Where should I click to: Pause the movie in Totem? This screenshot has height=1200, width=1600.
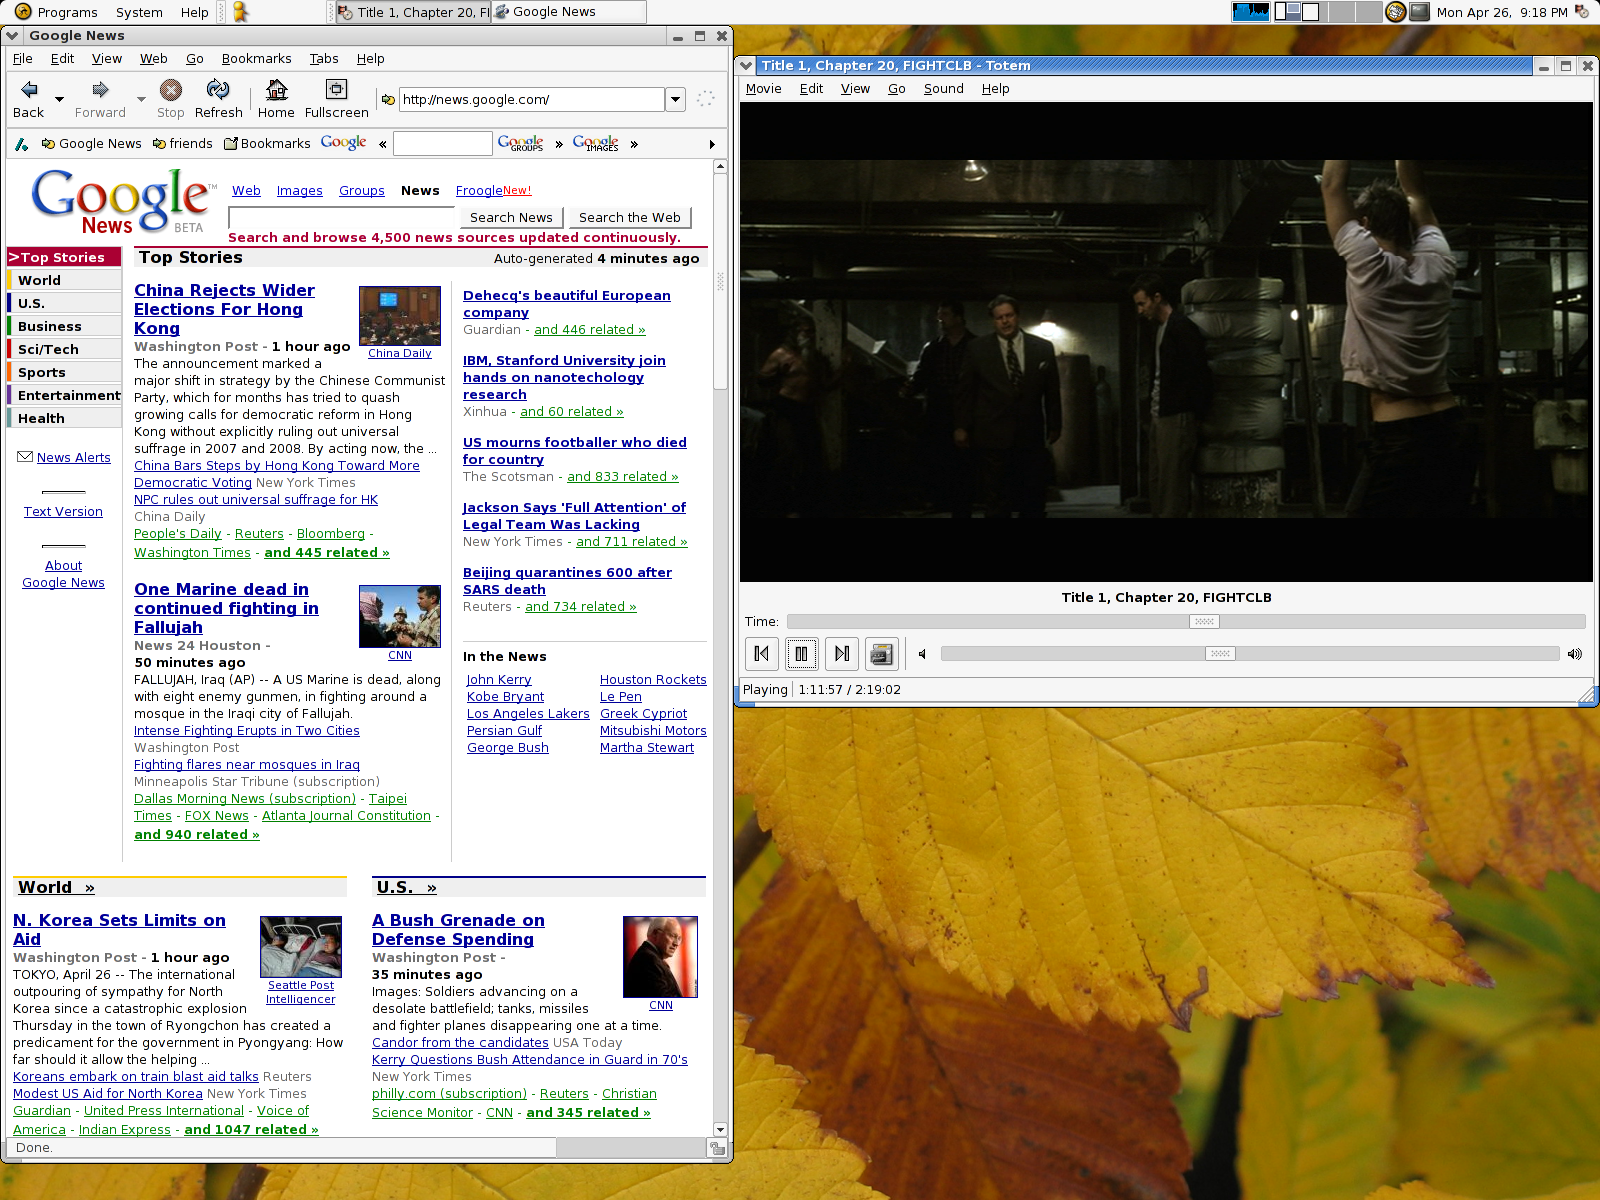[x=802, y=654]
